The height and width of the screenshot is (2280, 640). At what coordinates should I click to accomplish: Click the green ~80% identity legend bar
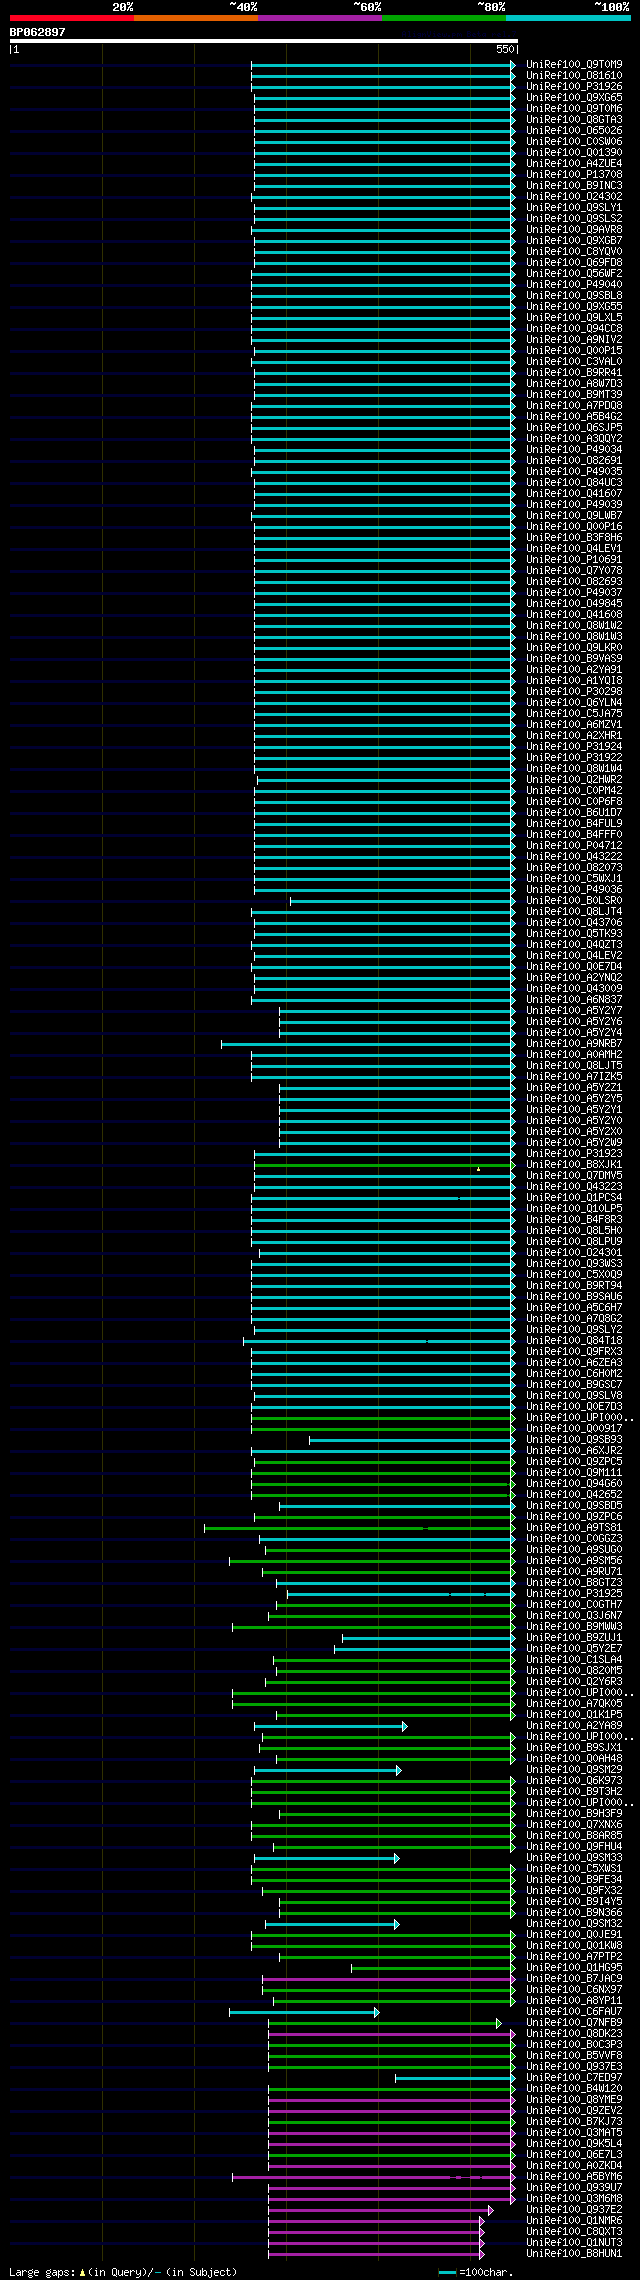[444, 18]
